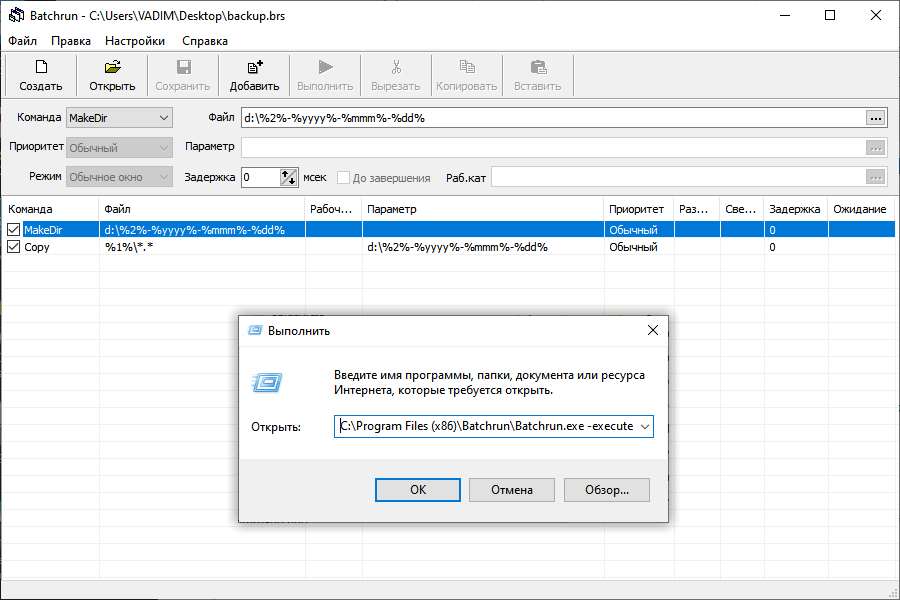900x600 pixels.
Task: Click the delay value 0 in Copy row
Action: coord(773,247)
